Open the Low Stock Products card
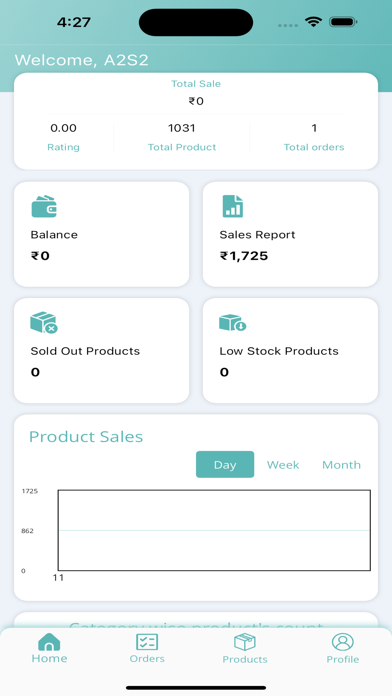 pos(290,351)
